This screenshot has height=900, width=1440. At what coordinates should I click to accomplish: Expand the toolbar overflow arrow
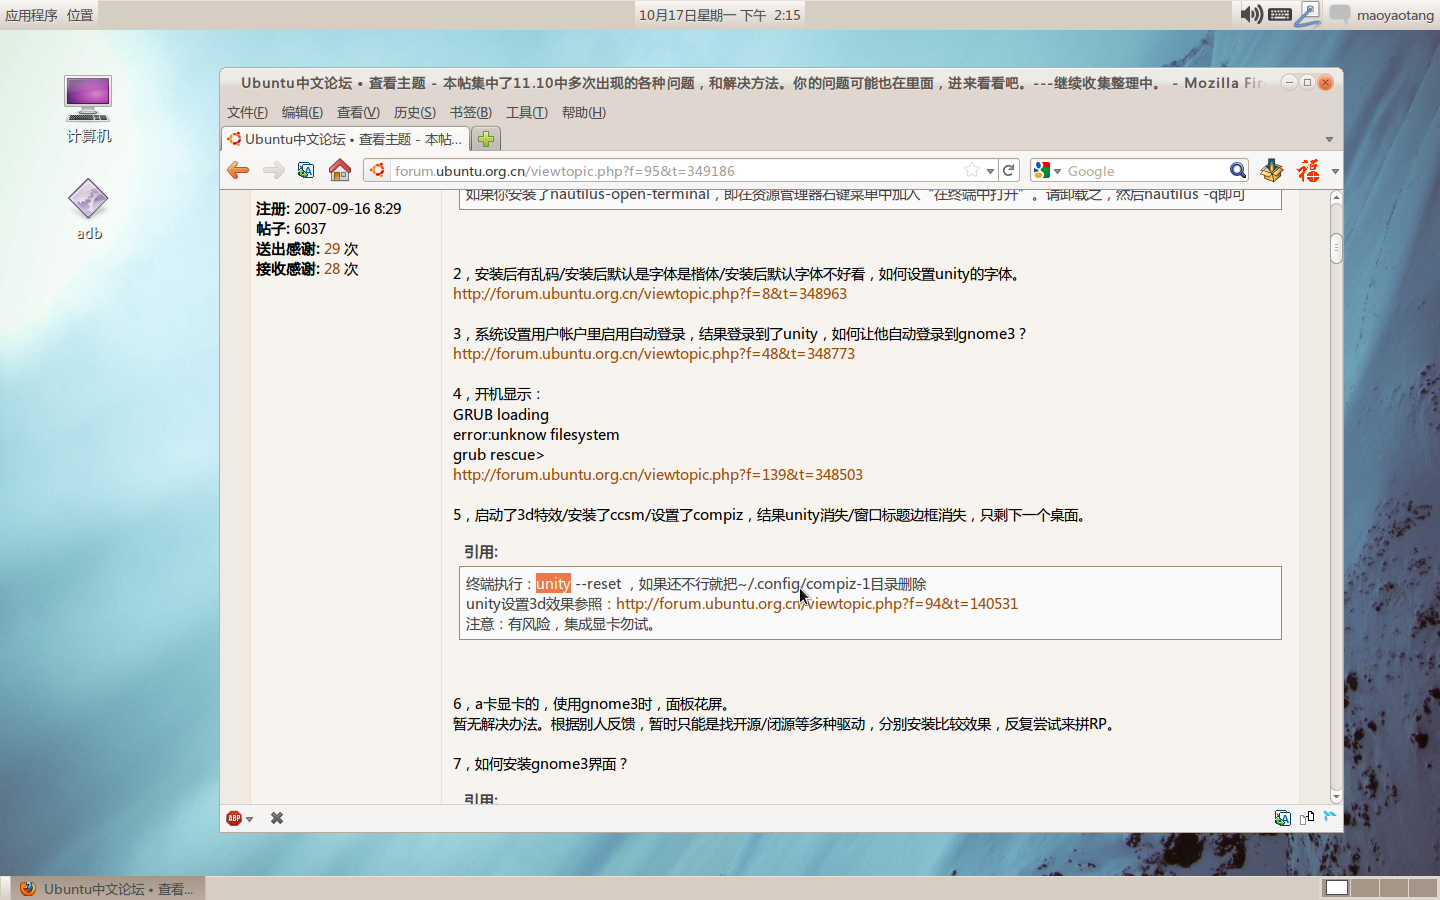pos(1334,171)
